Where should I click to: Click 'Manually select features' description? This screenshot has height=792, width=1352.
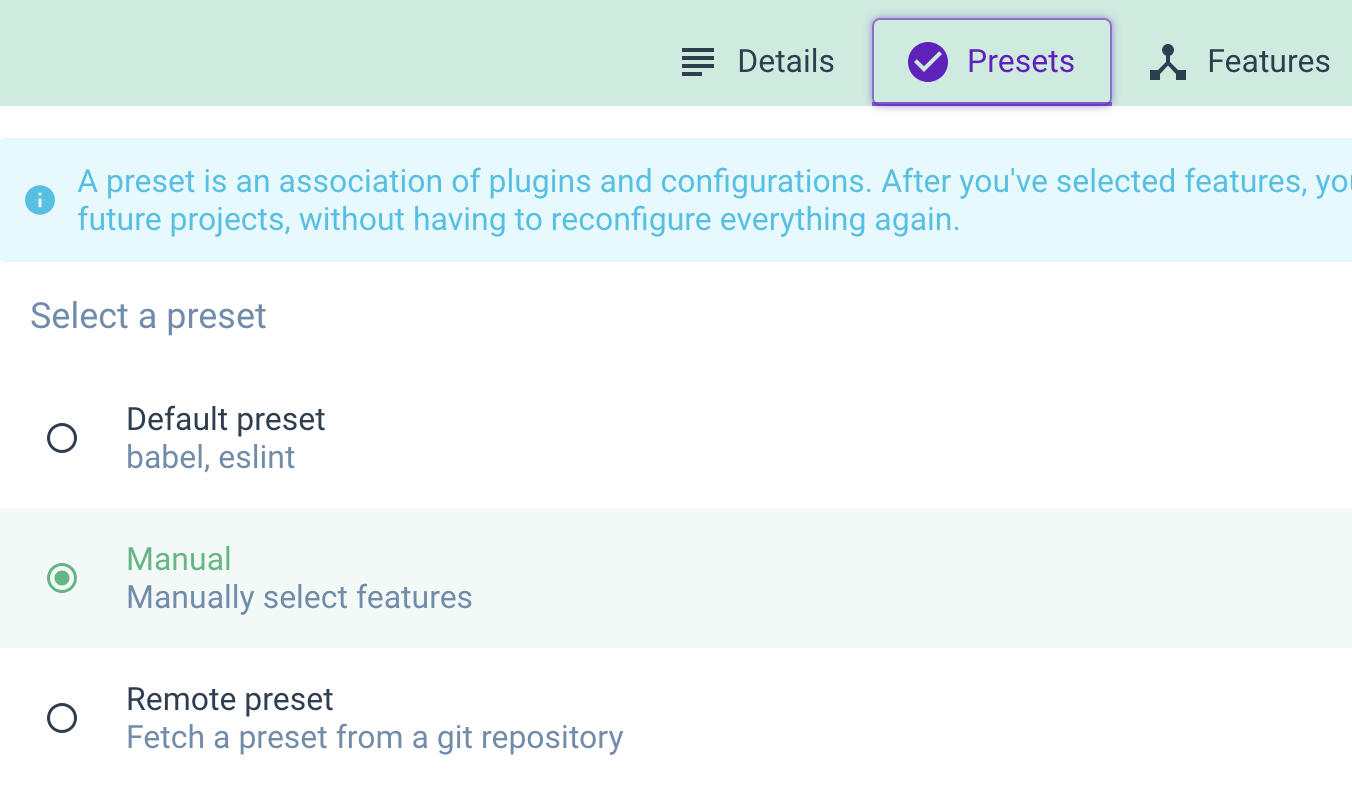click(x=299, y=598)
